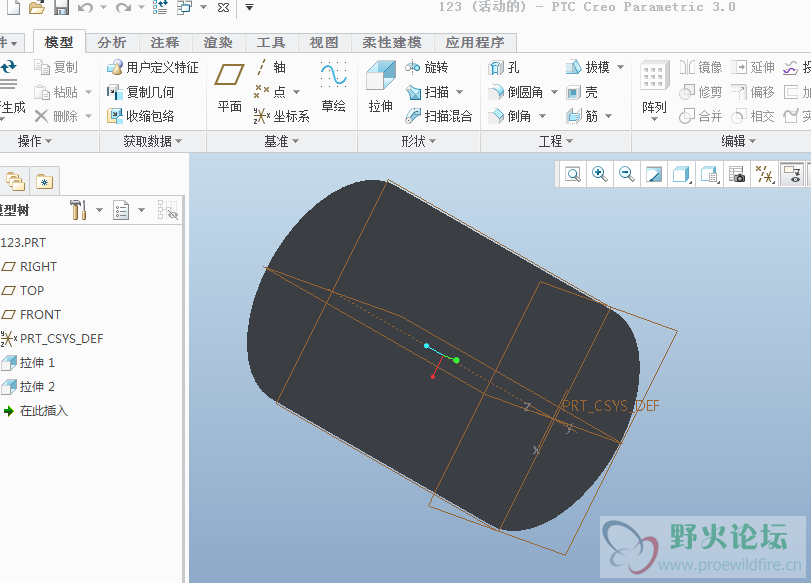Click the 用户定义特征 button
811x583 pixels.
[x=153, y=67]
